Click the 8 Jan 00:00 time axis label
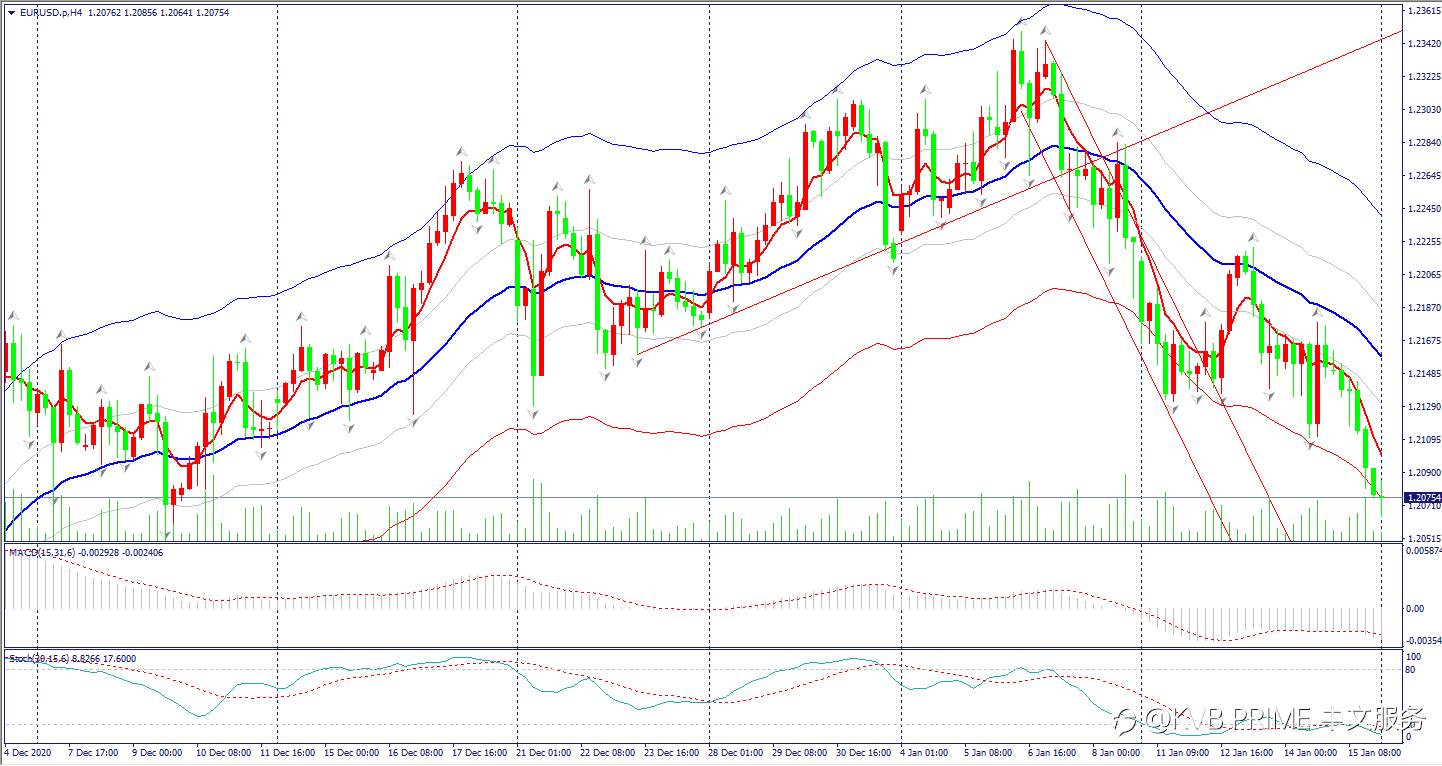The width and height of the screenshot is (1442, 766). pyautogui.click(x=1116, y=753)
